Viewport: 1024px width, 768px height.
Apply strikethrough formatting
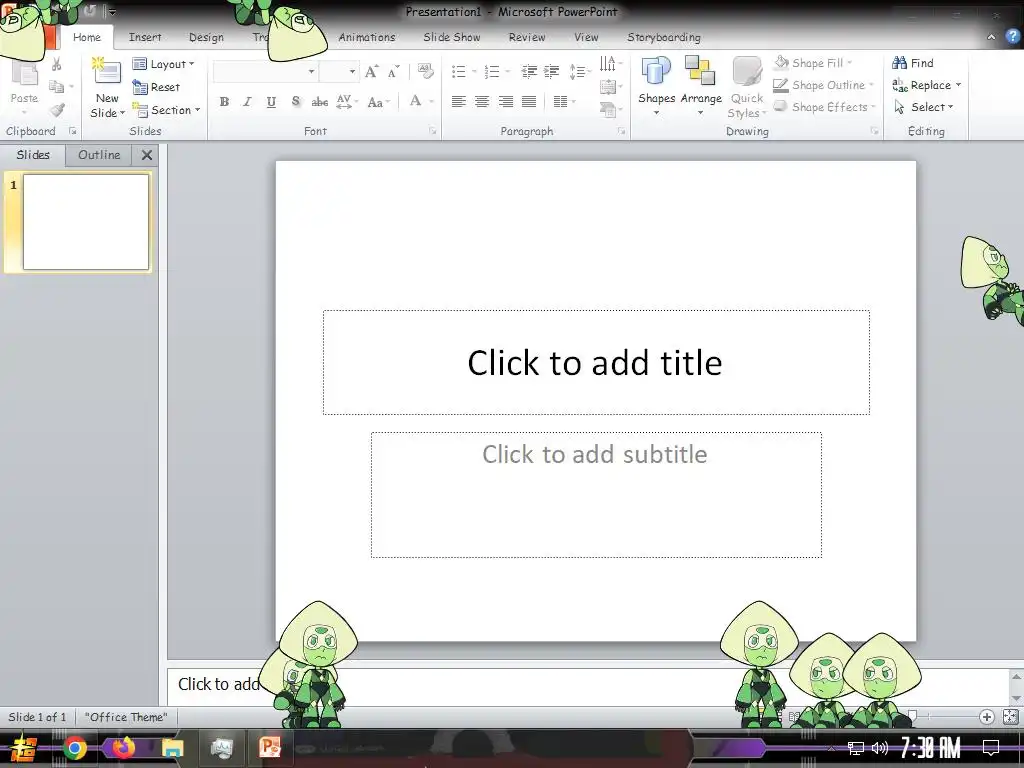tap(319, 102)
